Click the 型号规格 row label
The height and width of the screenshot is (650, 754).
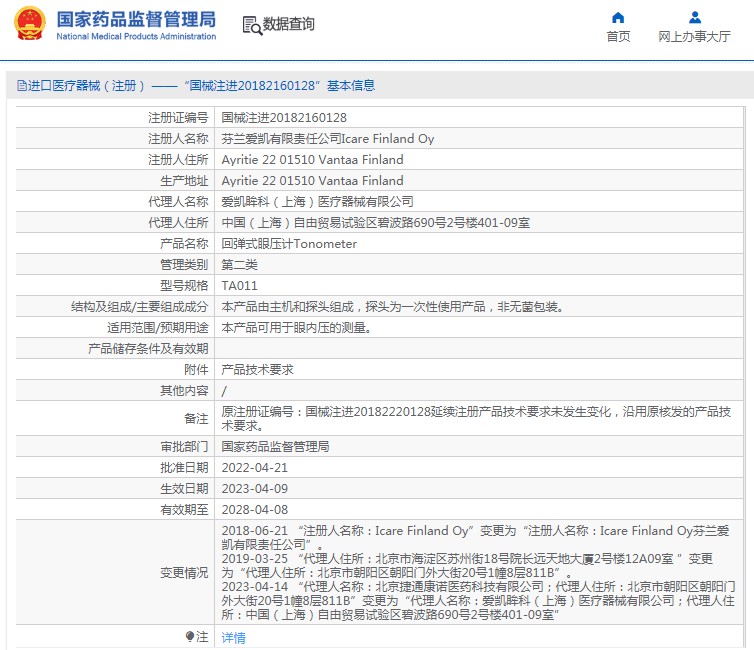(184, 286)
